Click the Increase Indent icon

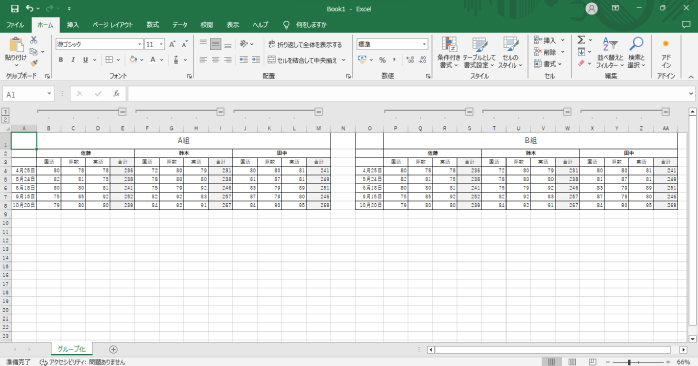pyautogui.click(x=256, y=60)
